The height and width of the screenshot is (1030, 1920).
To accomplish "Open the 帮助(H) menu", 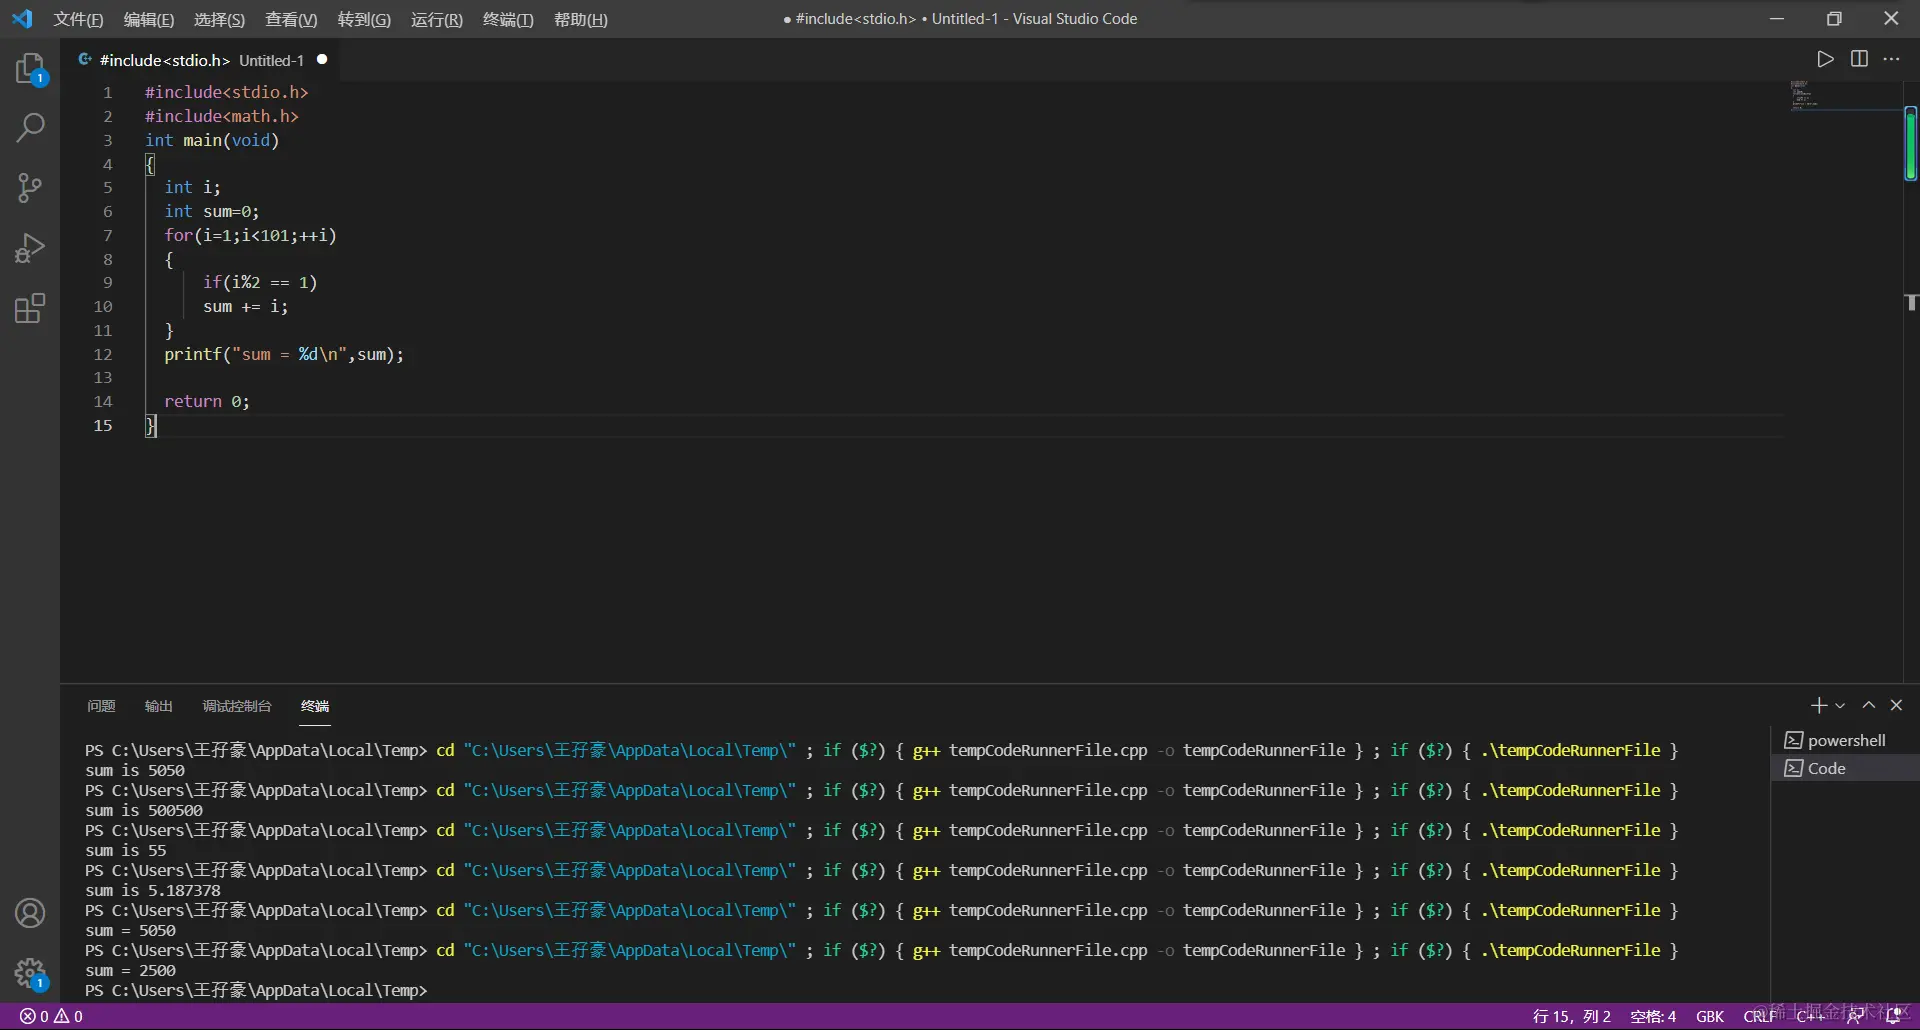I will [x=580, y=19].
